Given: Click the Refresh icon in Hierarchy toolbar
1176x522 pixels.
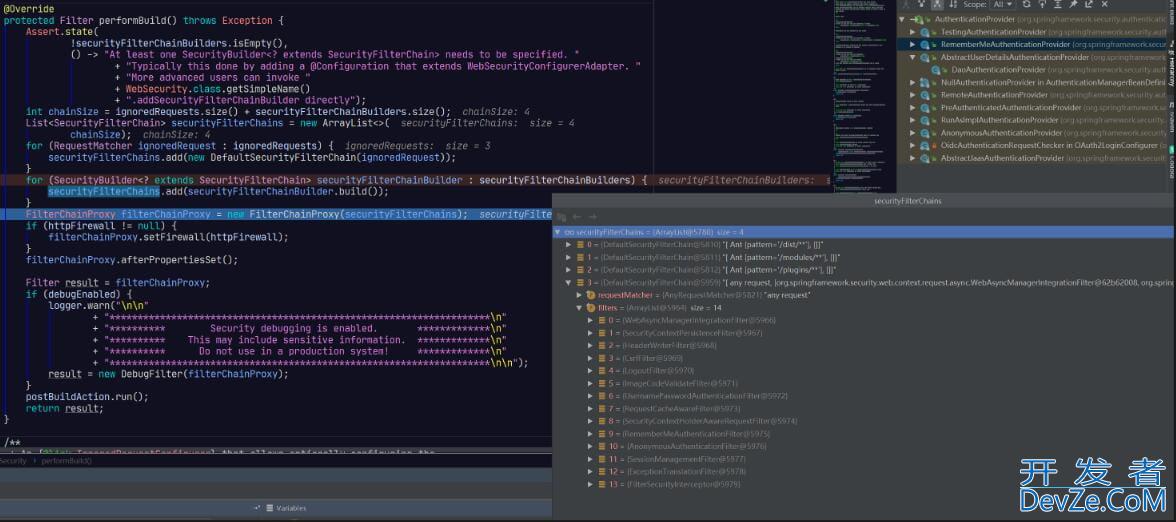Looking at the screenshot, I should pyautogui.click(x=1026, y=4).
